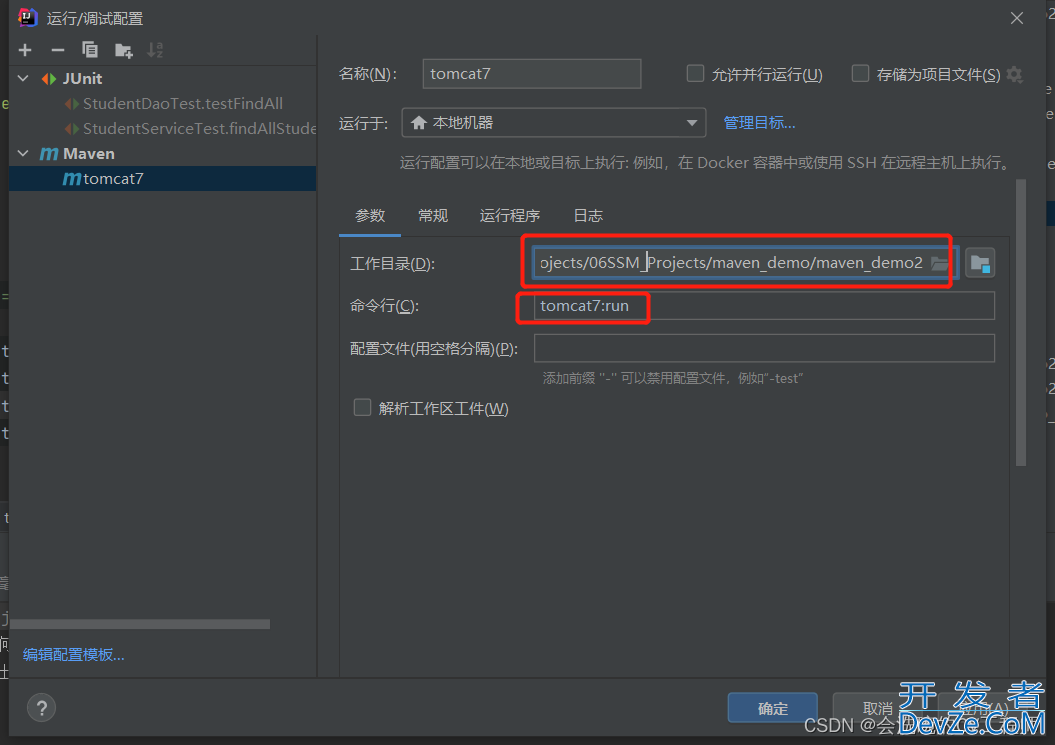Open the 编辑配置模板... link
1055x745 pixels.
point(73,655)
